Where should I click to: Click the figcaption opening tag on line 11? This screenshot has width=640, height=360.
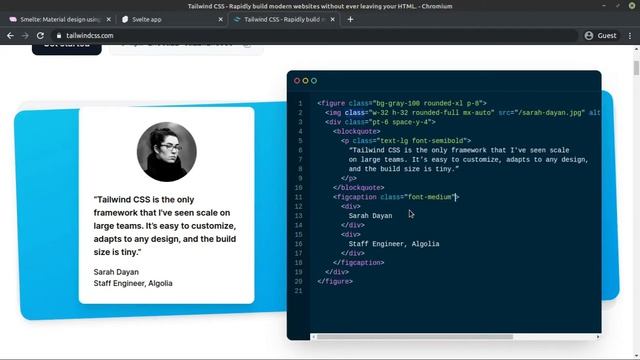pyautogui.click(x=396, y=197)
